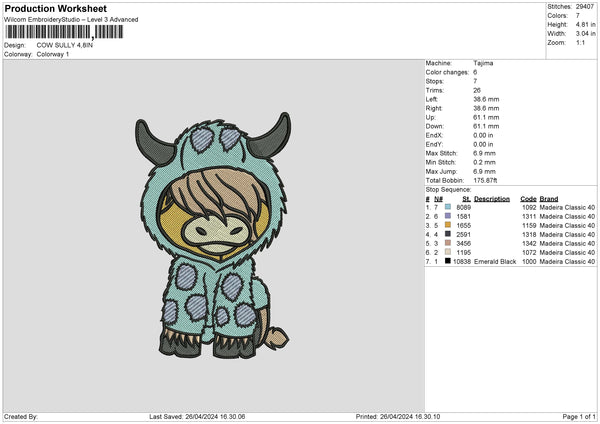
Task: Click the stitch count 3456 cell
Action: tap(463, 243)
